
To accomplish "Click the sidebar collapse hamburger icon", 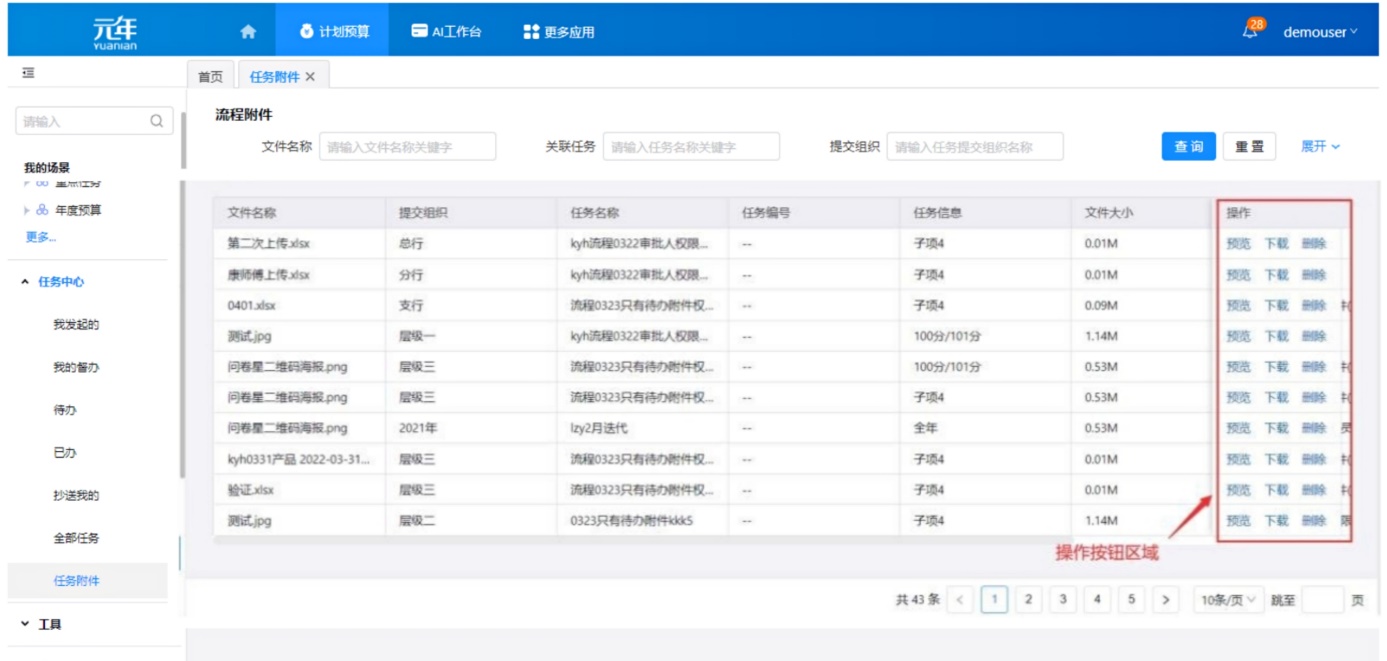I will (28, 73).
